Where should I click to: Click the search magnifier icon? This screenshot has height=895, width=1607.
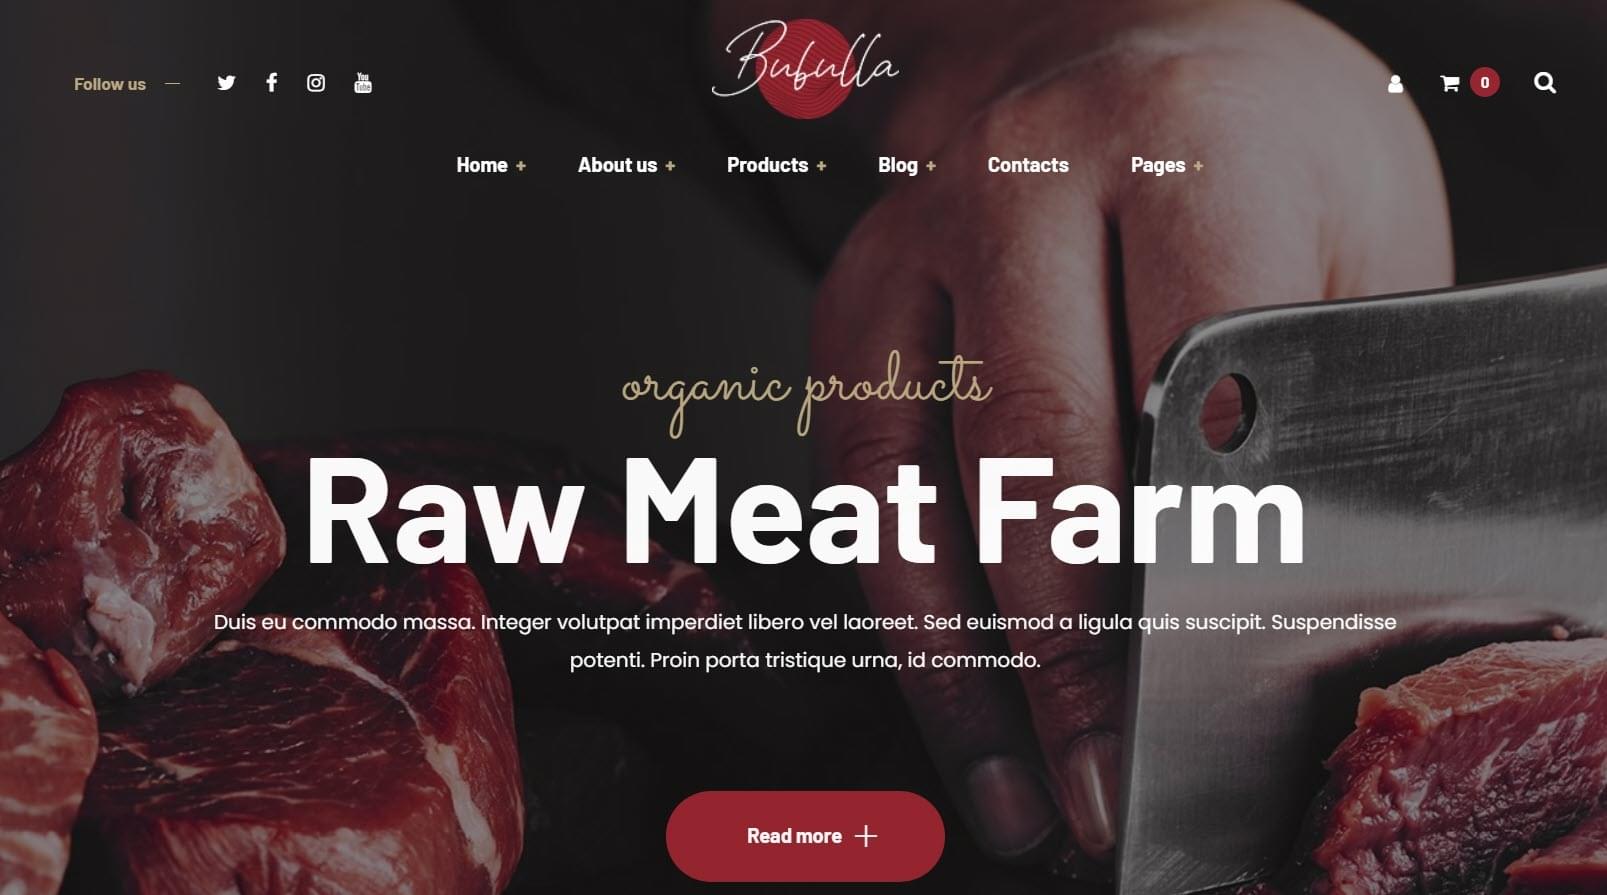pyautogui.click(x=1545, y=83)
